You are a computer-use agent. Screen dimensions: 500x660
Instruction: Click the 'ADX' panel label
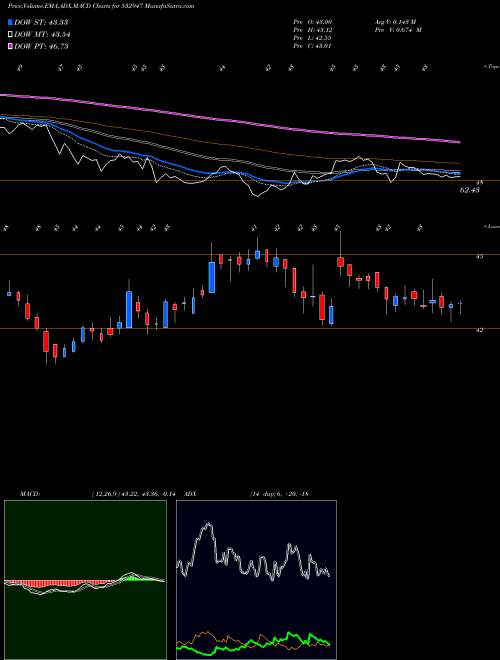(x=190, y=494)
